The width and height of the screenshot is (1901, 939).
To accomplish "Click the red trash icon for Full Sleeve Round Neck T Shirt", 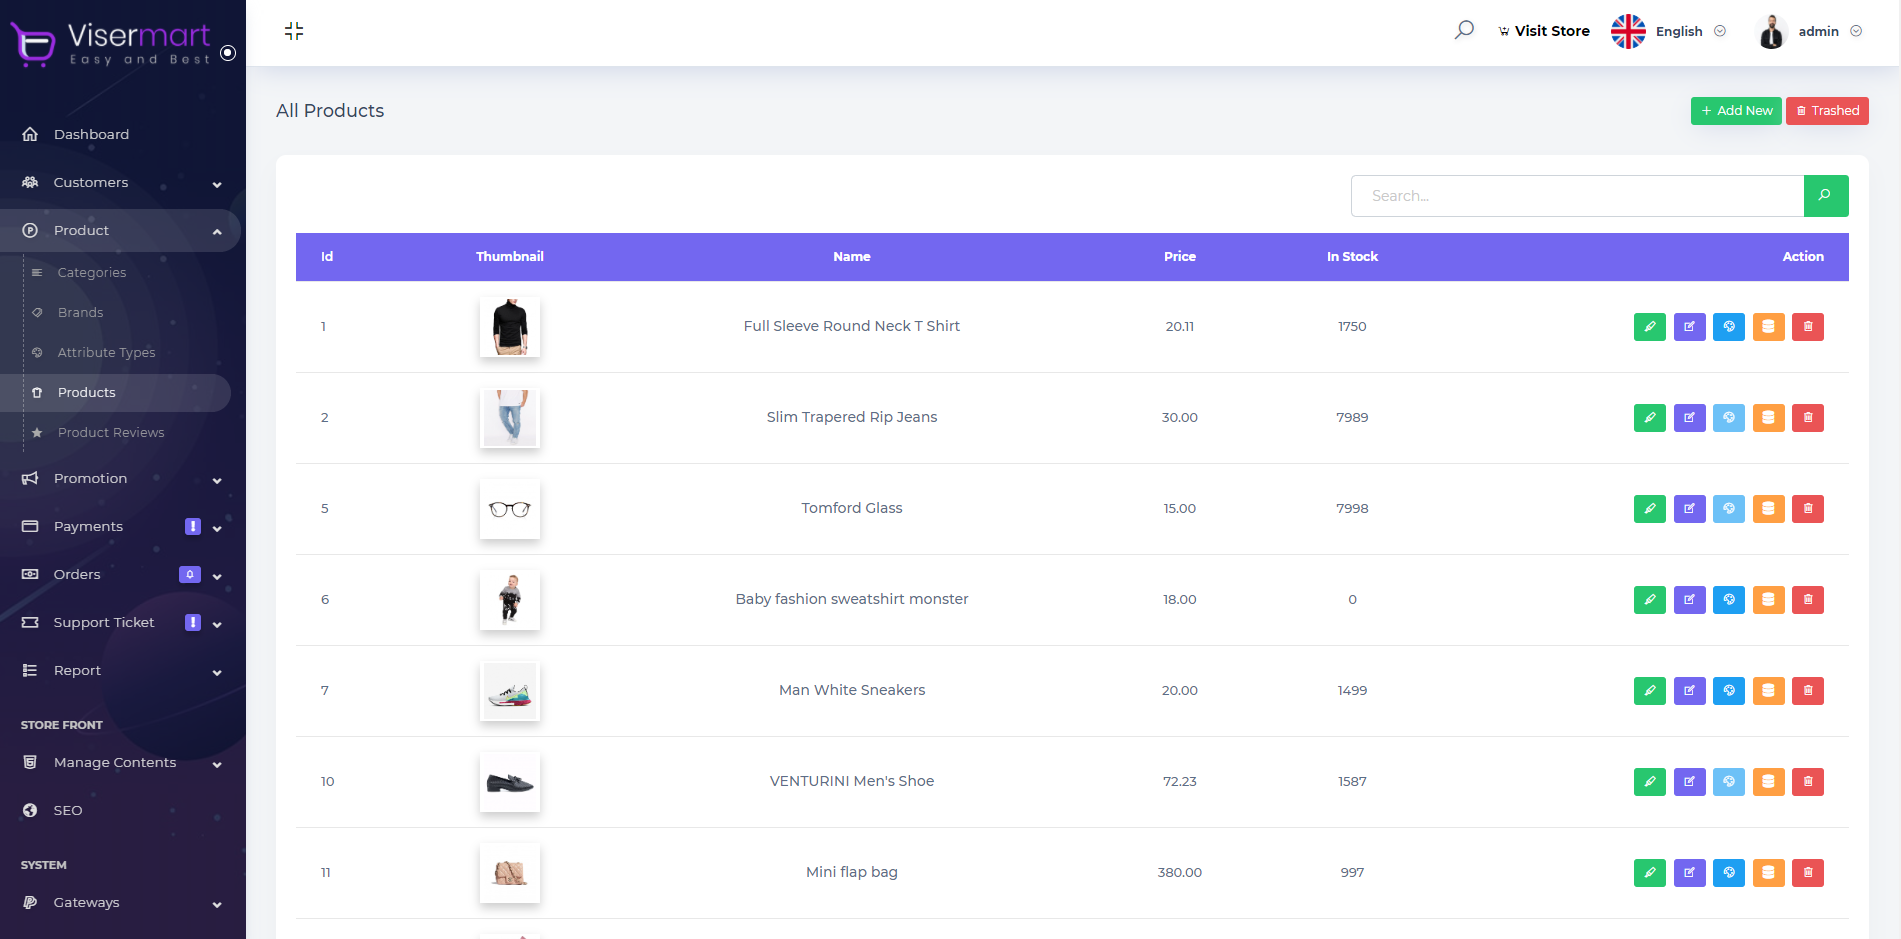I will (1808, 327).
